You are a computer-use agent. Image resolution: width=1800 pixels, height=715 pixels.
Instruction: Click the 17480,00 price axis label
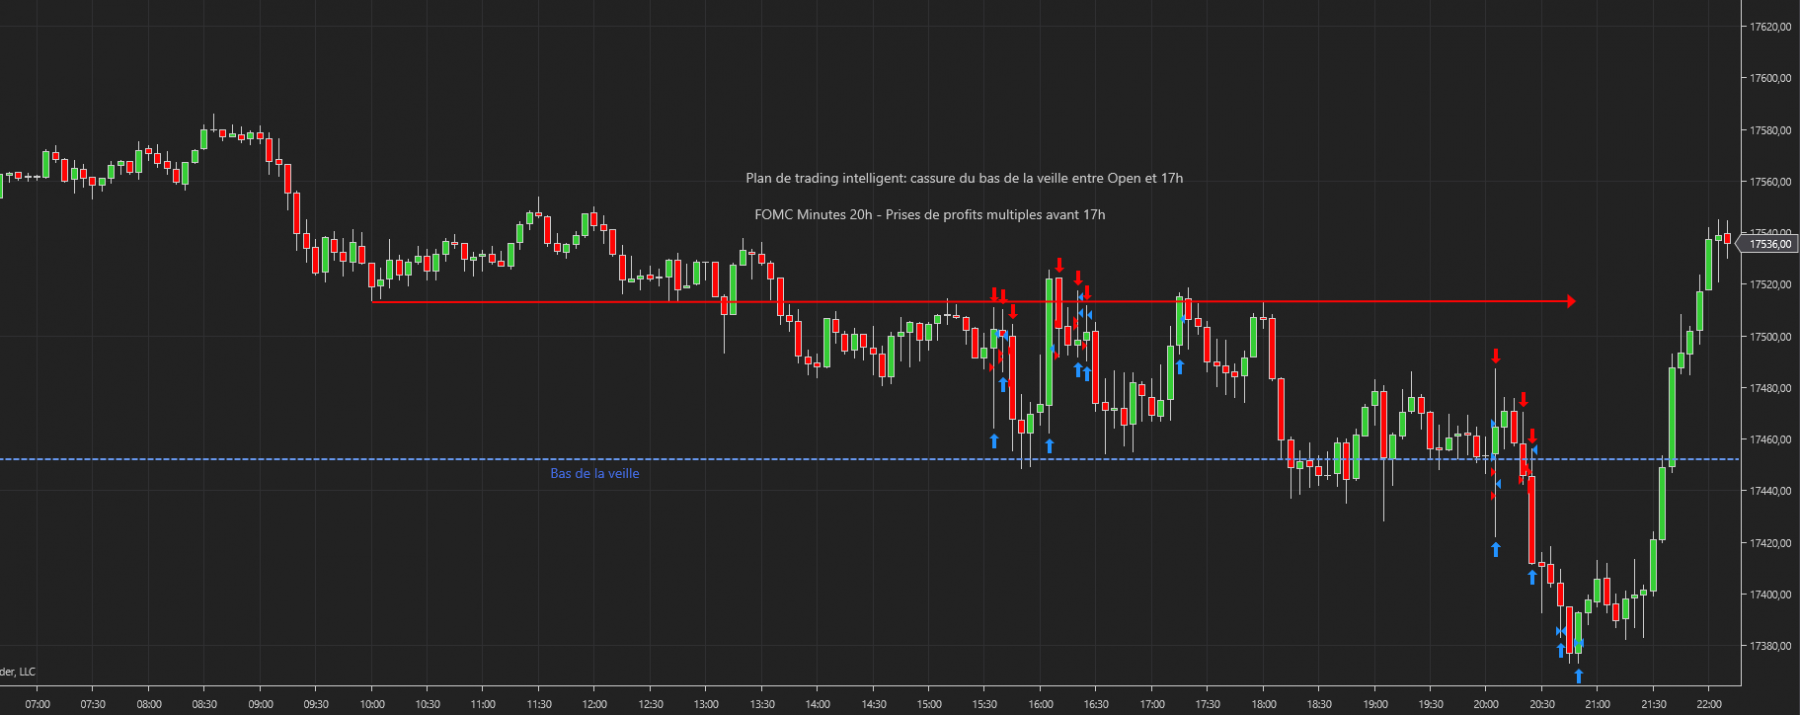[x=1770, y=388]
